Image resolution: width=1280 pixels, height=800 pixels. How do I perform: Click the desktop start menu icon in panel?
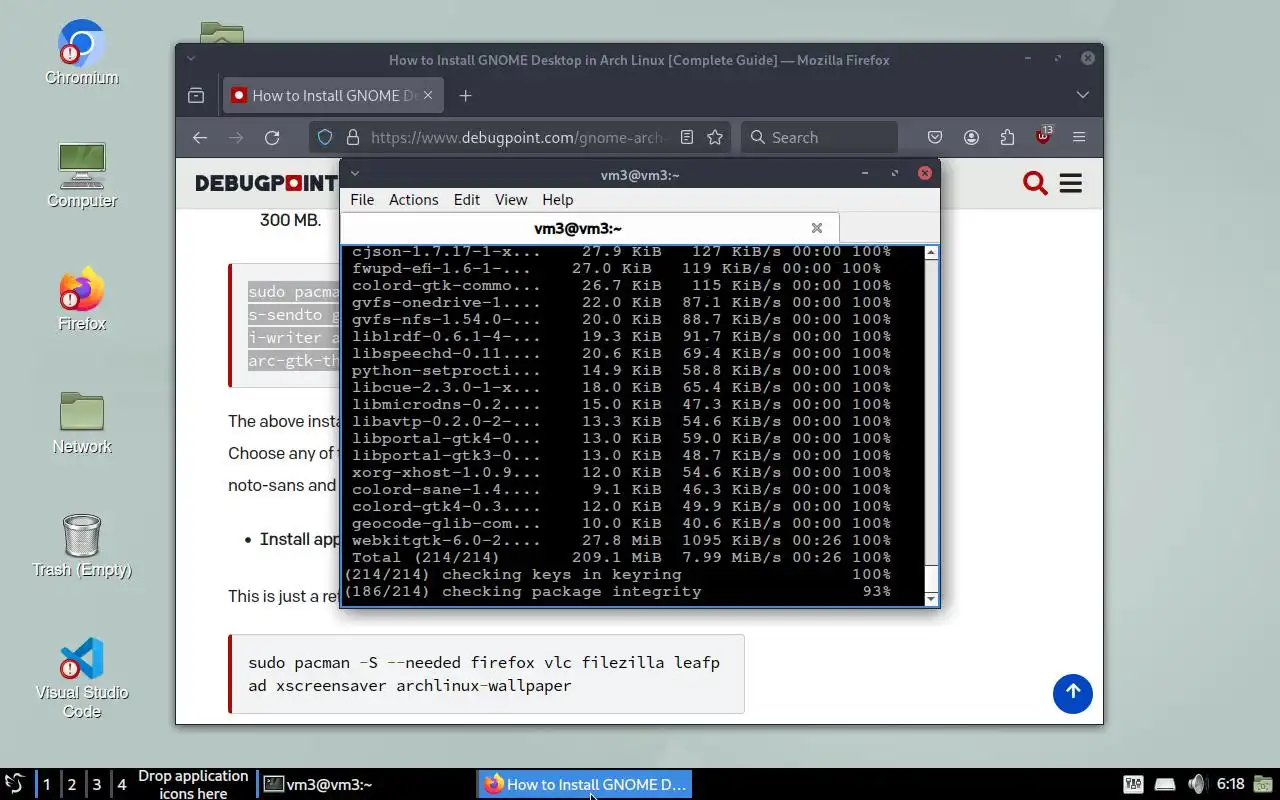point(14,784)
